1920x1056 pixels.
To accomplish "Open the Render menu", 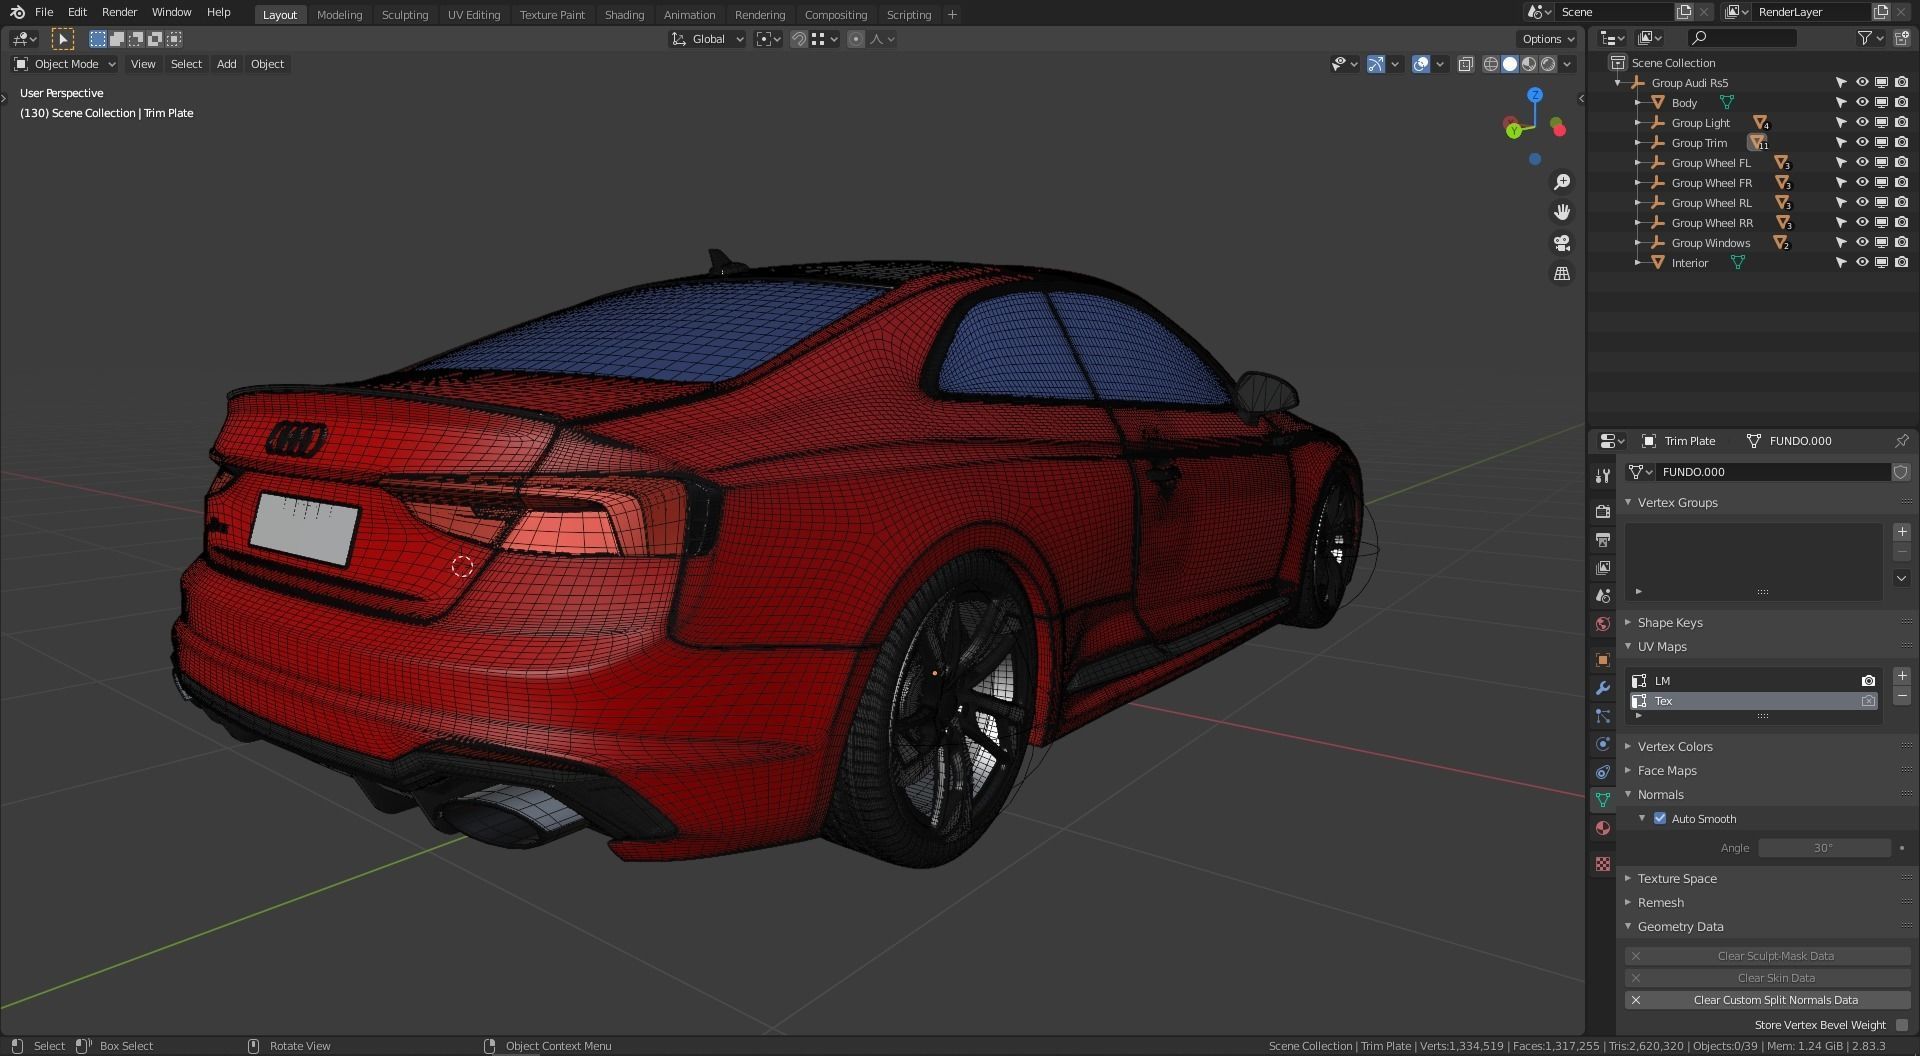I will (x=119, y=12).
